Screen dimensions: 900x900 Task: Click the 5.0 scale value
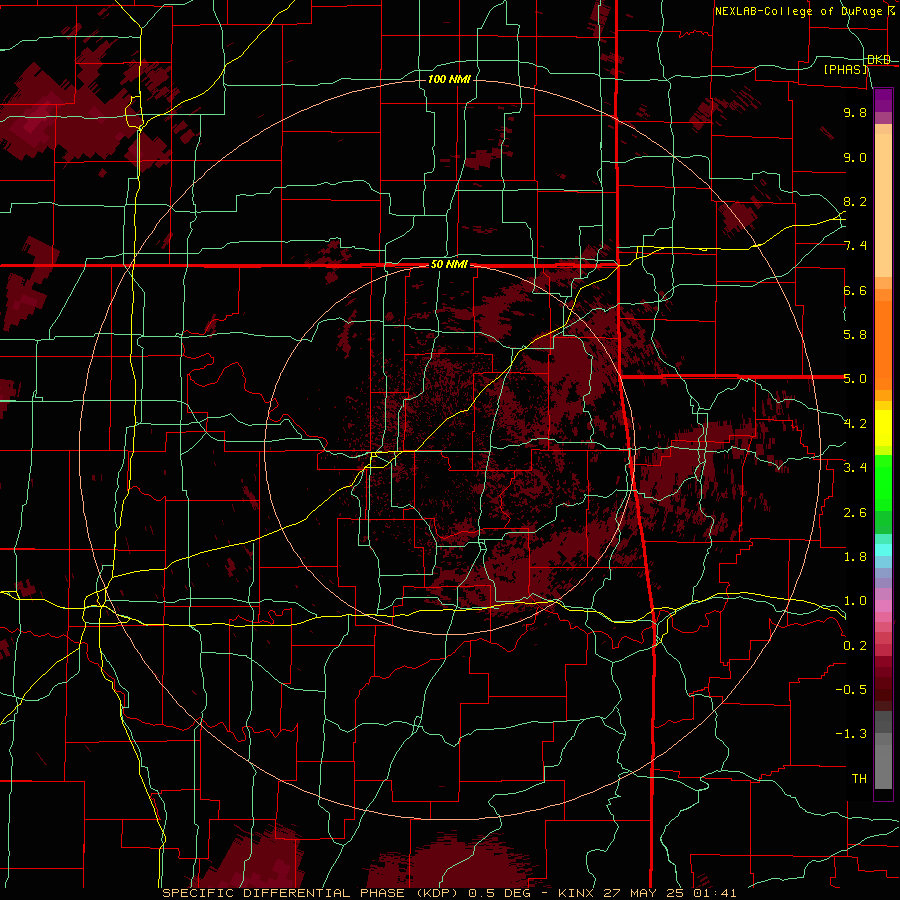(855, 379)
